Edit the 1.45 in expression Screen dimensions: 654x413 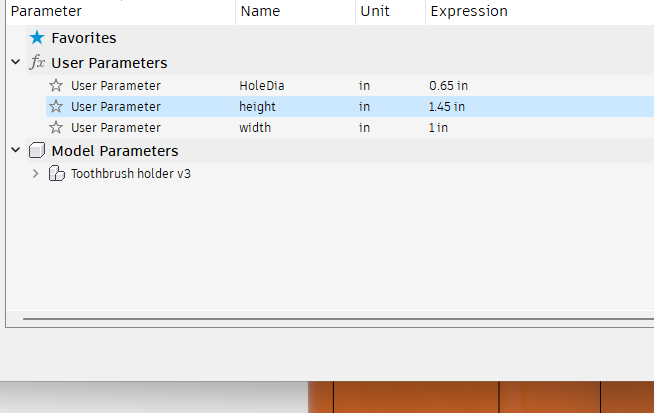(x=447, y=106)
